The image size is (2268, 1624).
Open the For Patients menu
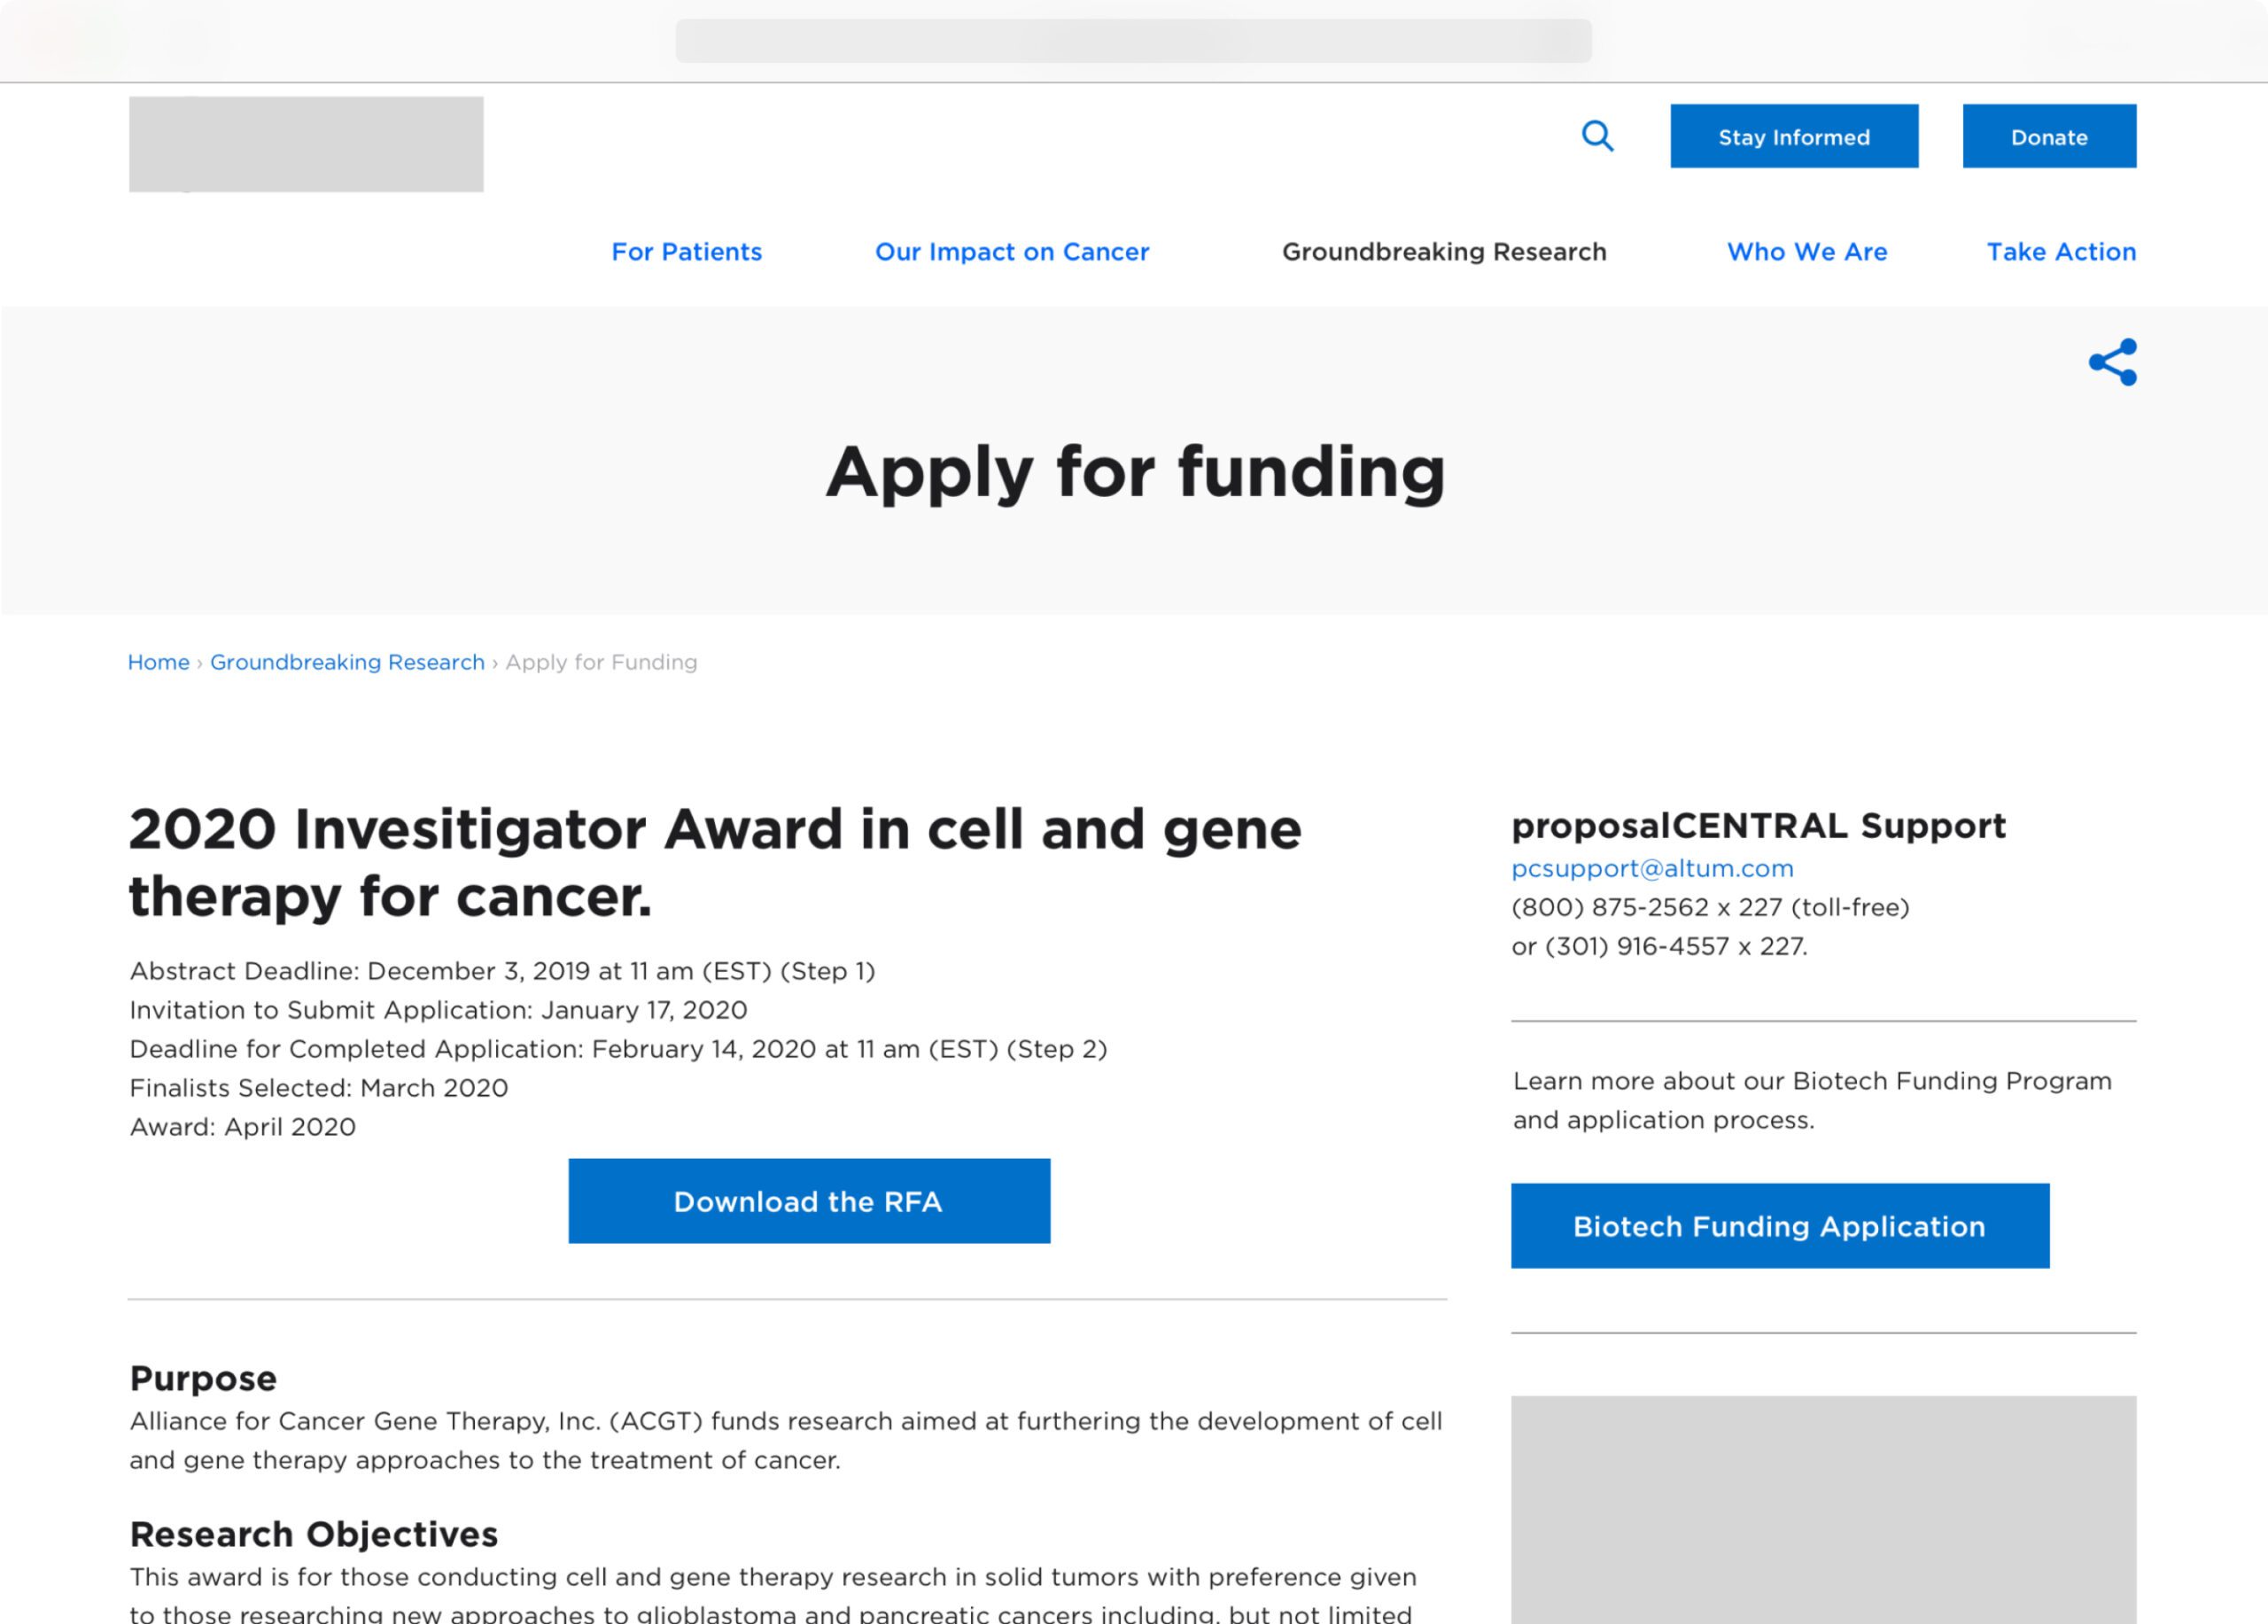coord(687,252)
